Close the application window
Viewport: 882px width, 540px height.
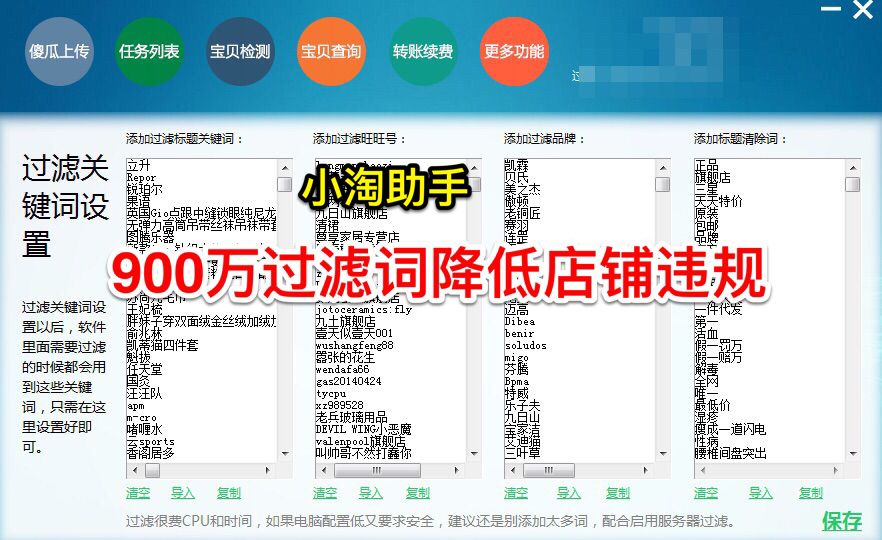863,10
